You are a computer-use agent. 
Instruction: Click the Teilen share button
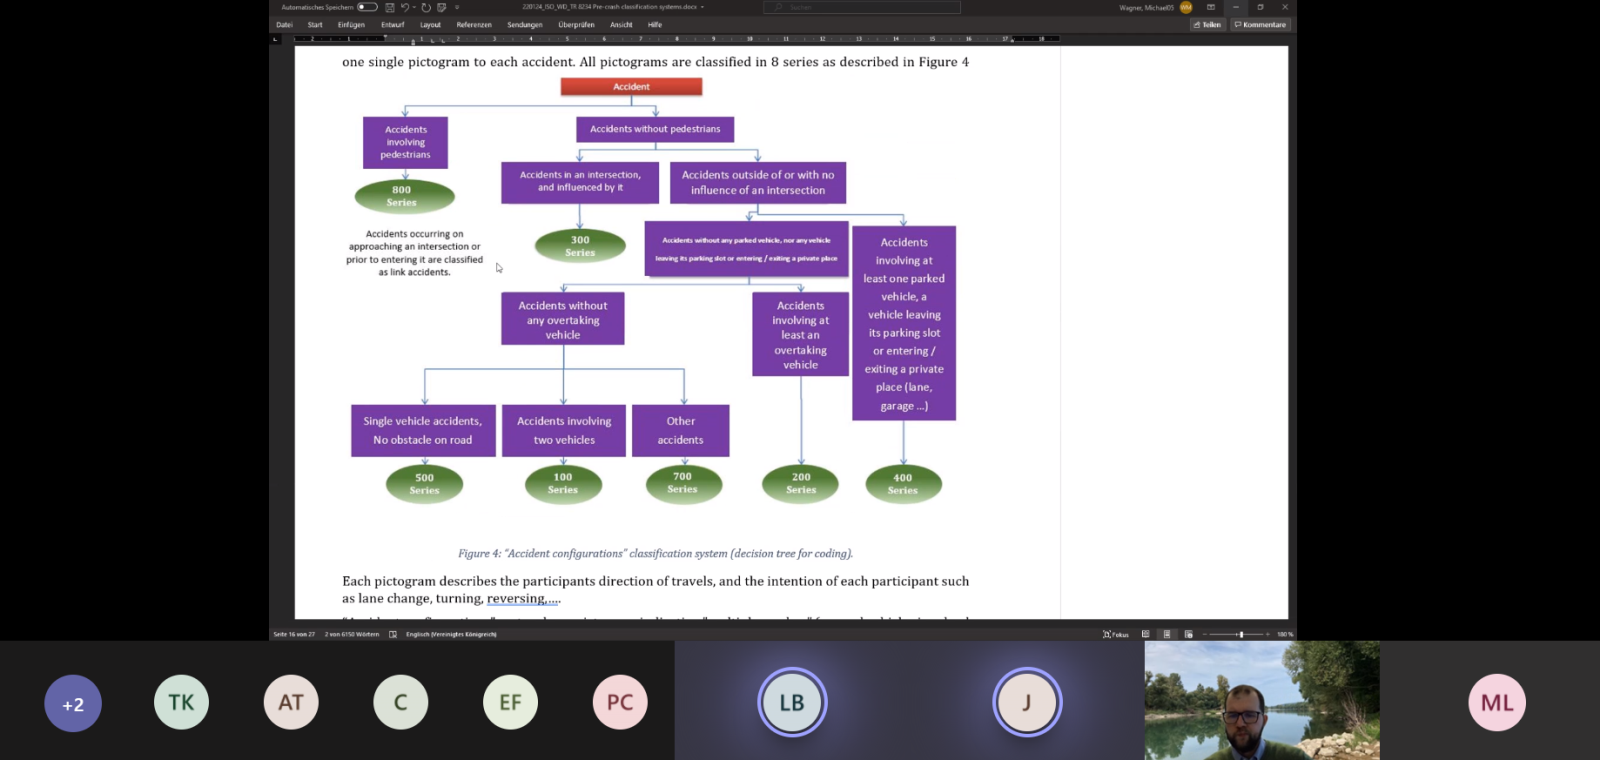pos(1208,25)
